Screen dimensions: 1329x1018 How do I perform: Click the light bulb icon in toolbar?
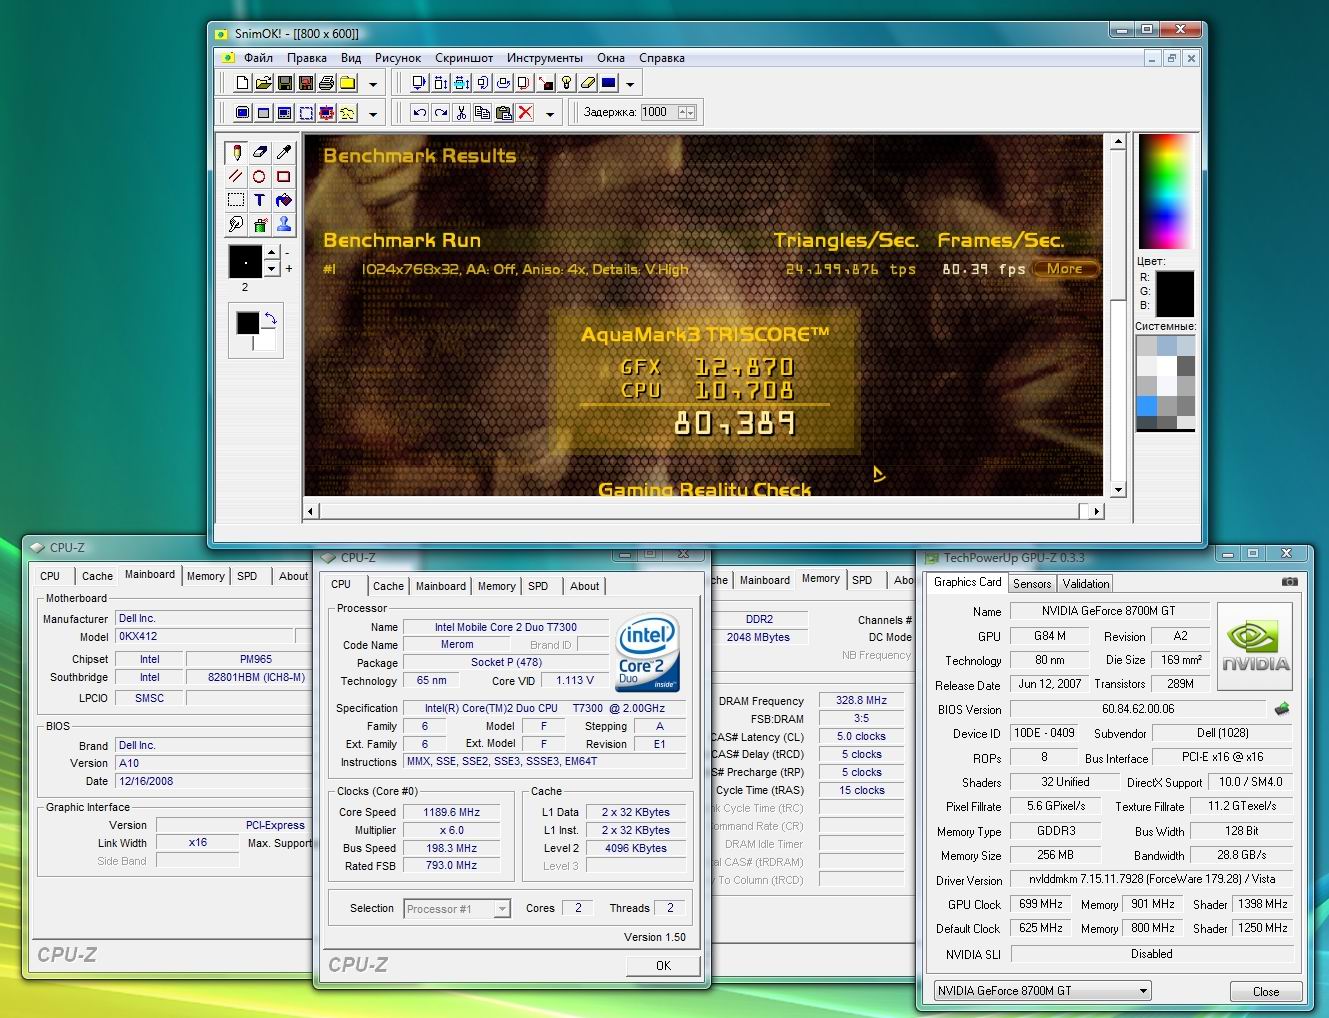[567, 83]
